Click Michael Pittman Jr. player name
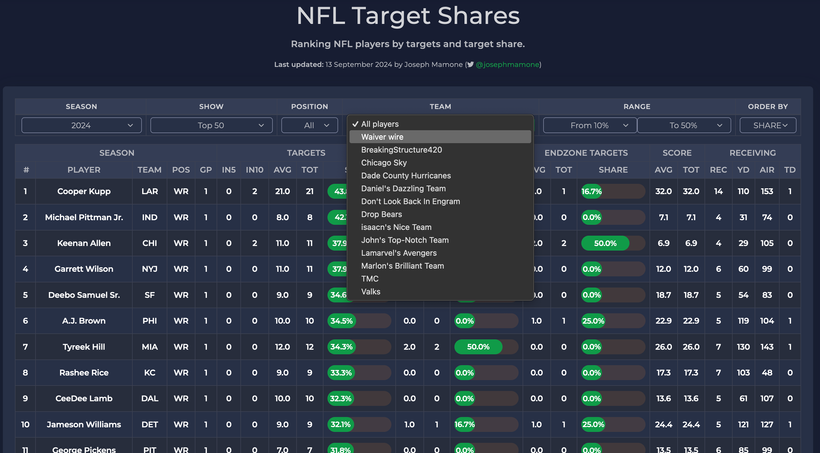 [x=84, y=217]
